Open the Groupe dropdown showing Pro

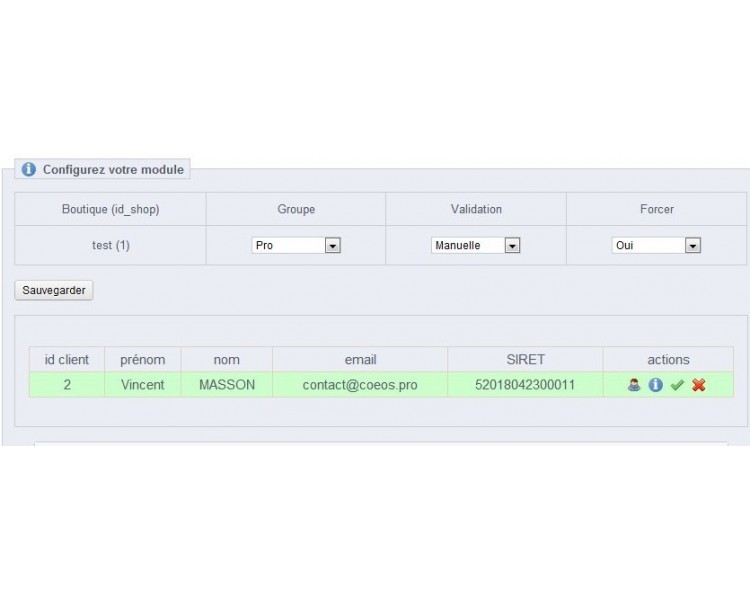tap(296, 245)
